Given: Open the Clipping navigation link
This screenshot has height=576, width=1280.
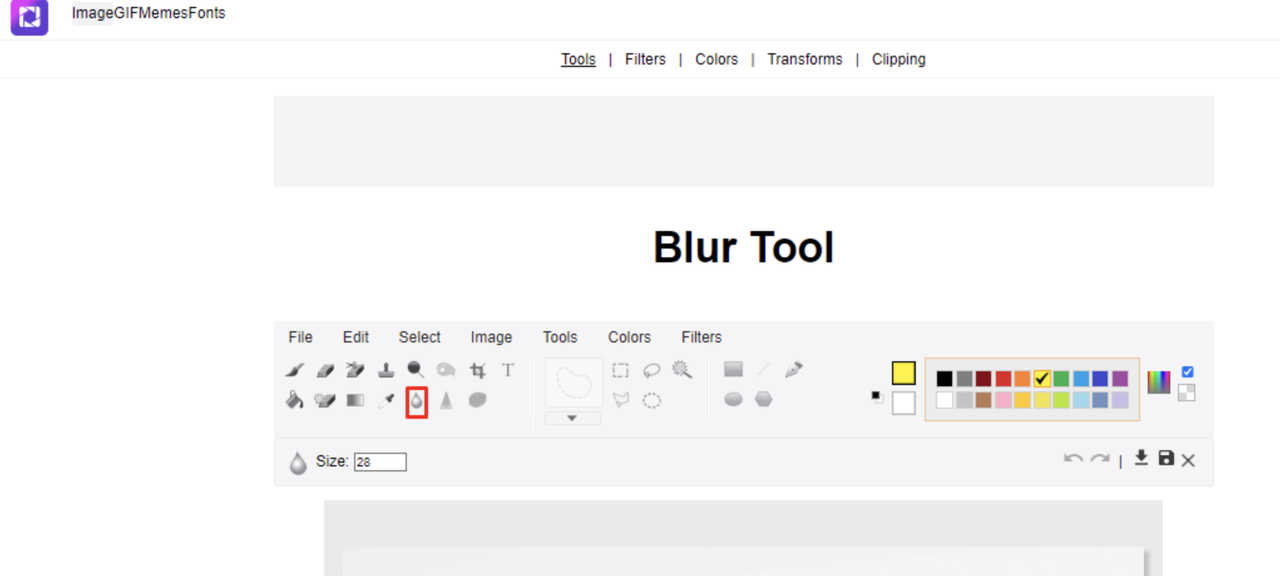Looking at the screenshot, I should (898, 59).
